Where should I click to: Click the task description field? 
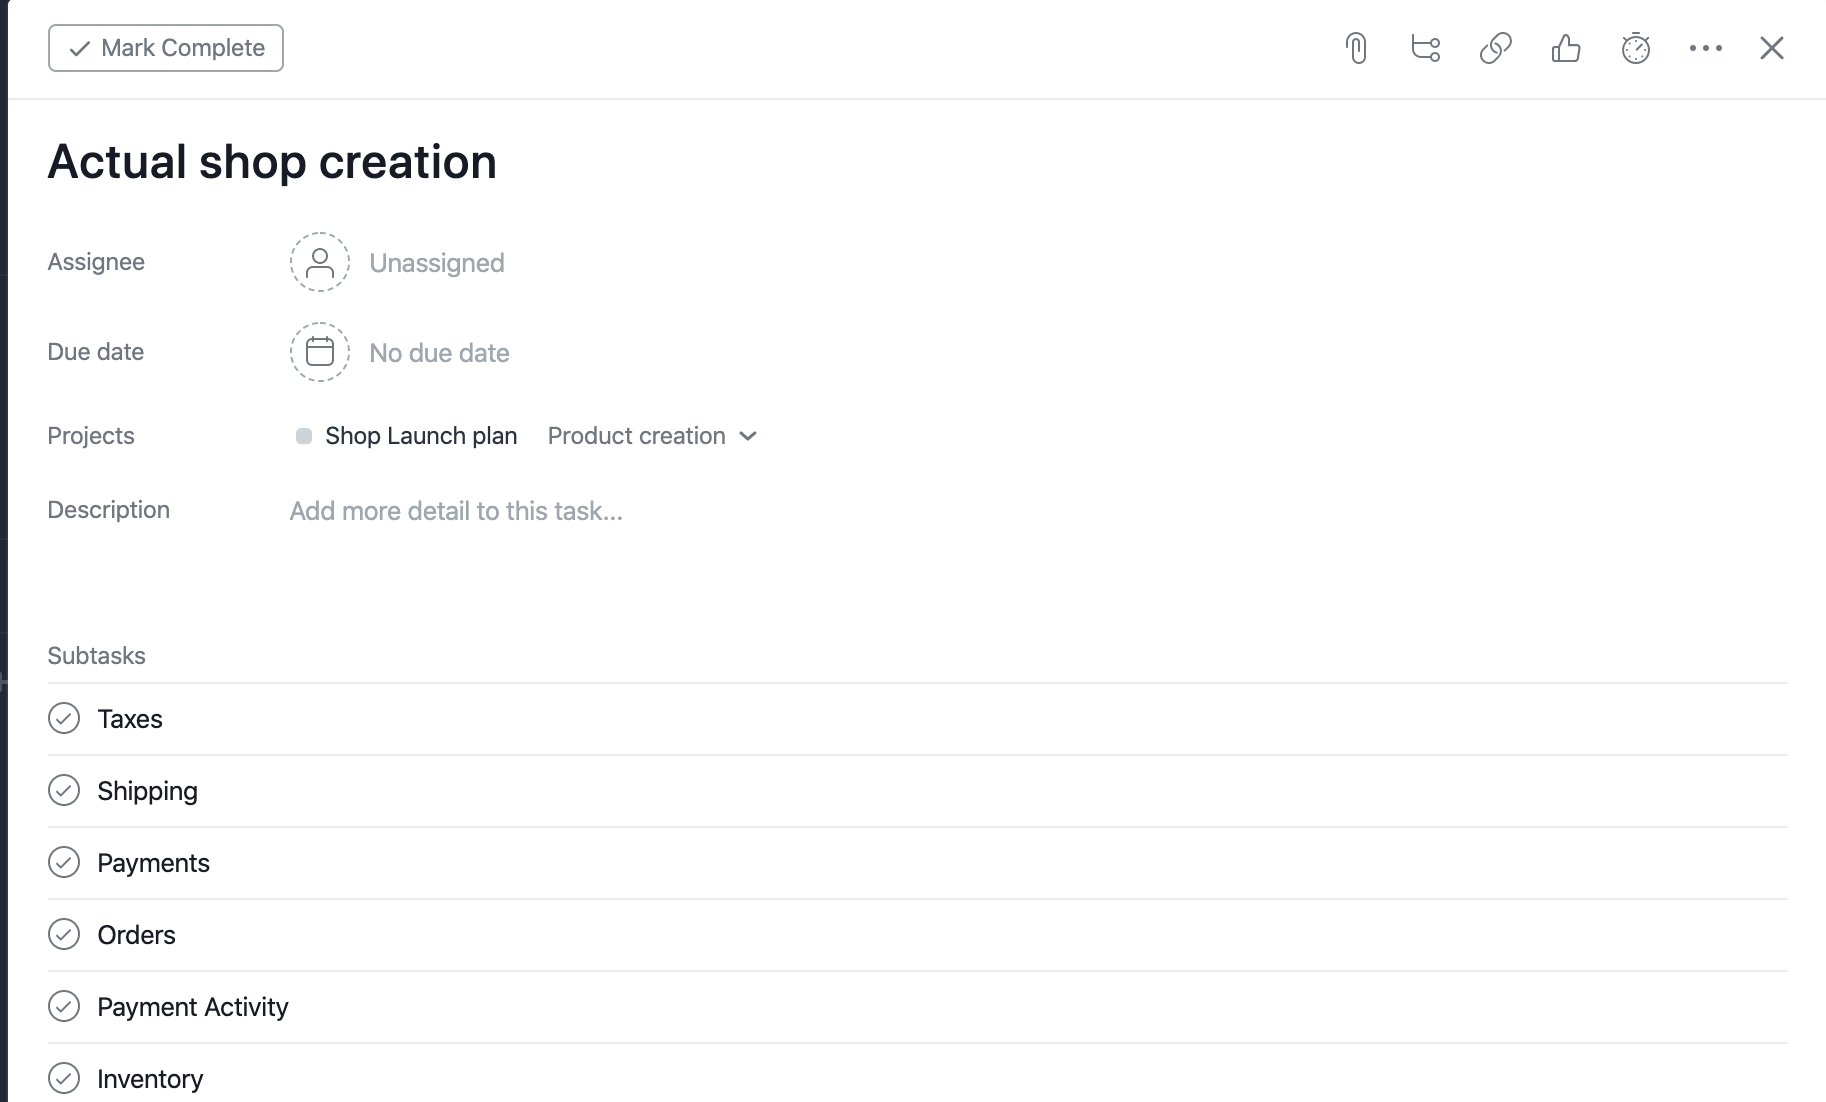(456, 511)
